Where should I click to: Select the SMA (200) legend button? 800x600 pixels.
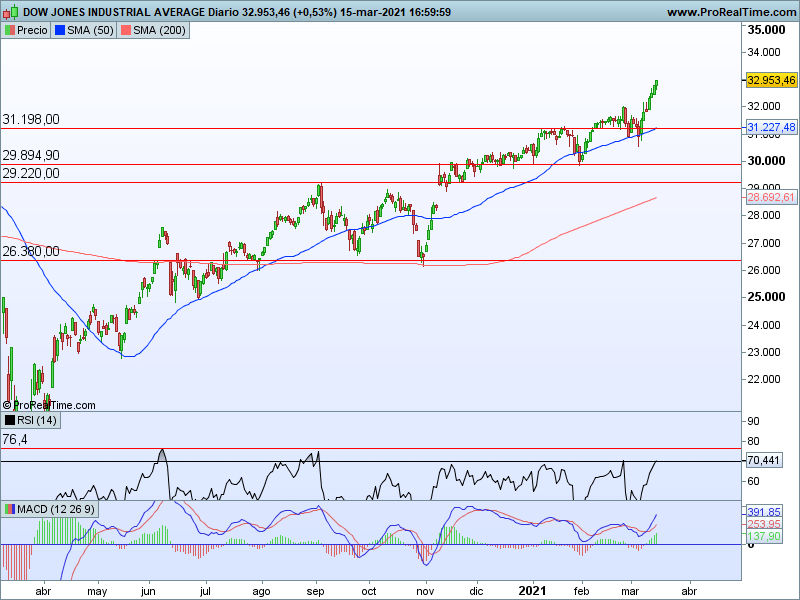[x=153, y=31]
